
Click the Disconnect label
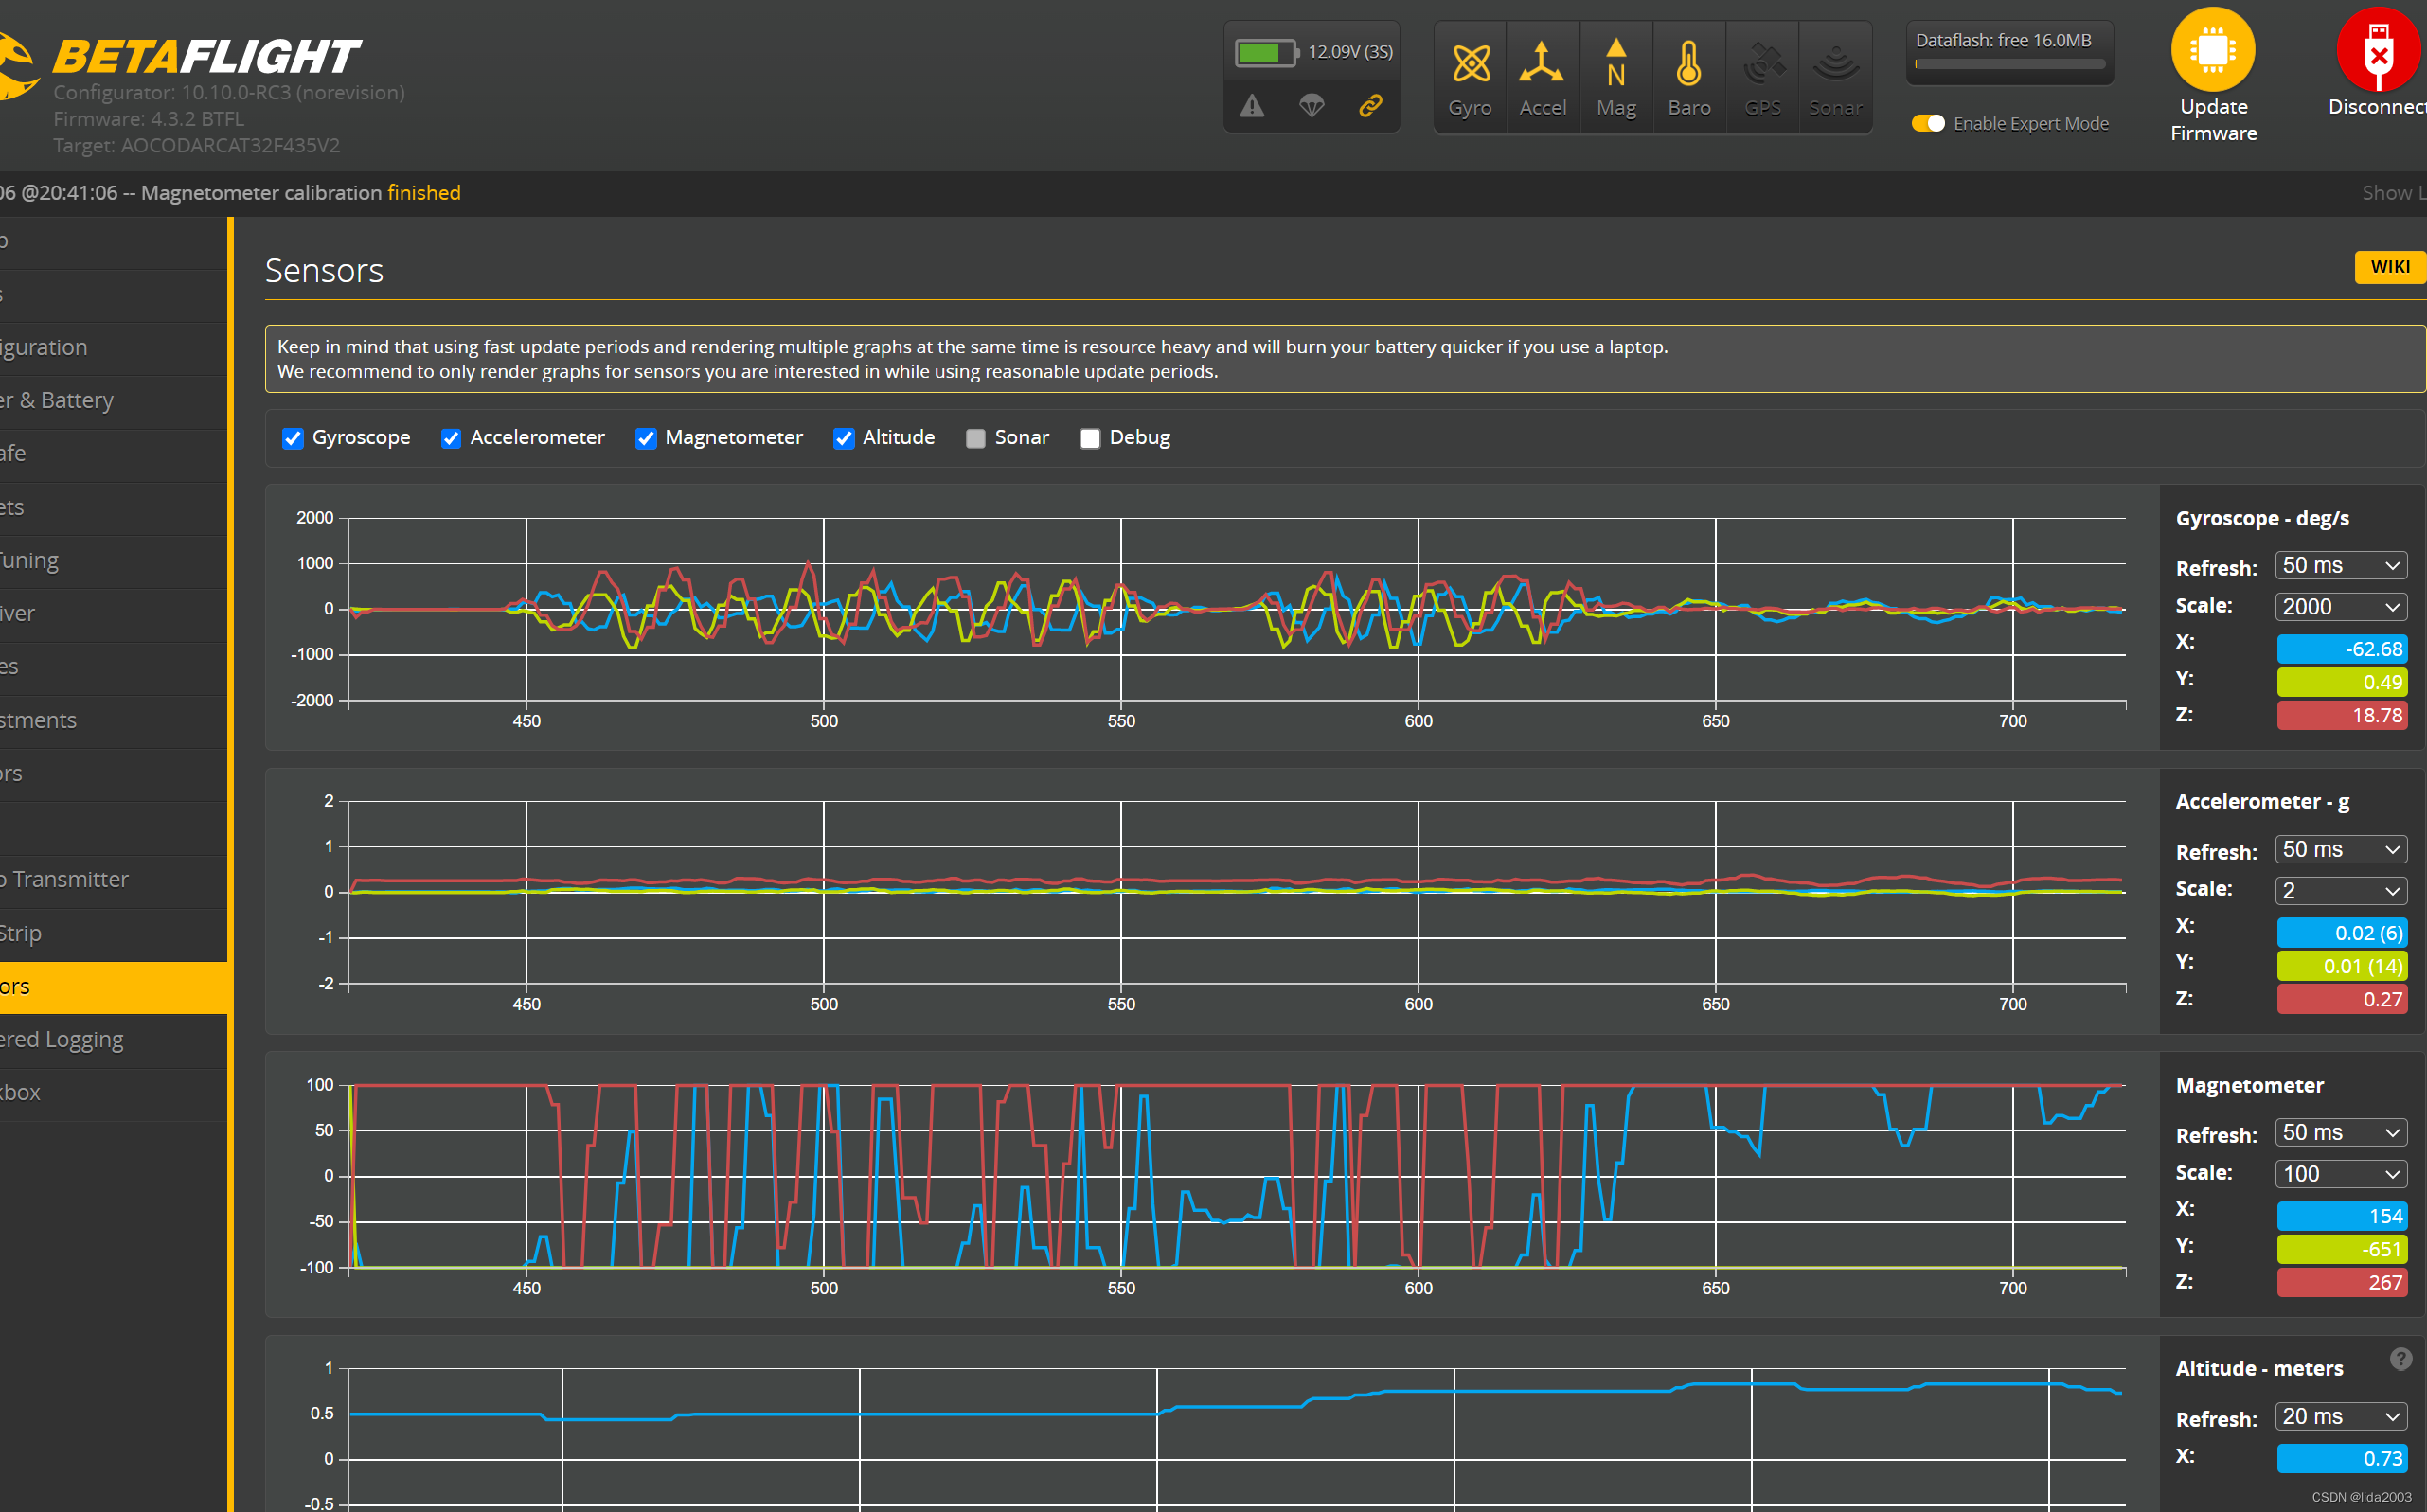tap(2378, 107)
